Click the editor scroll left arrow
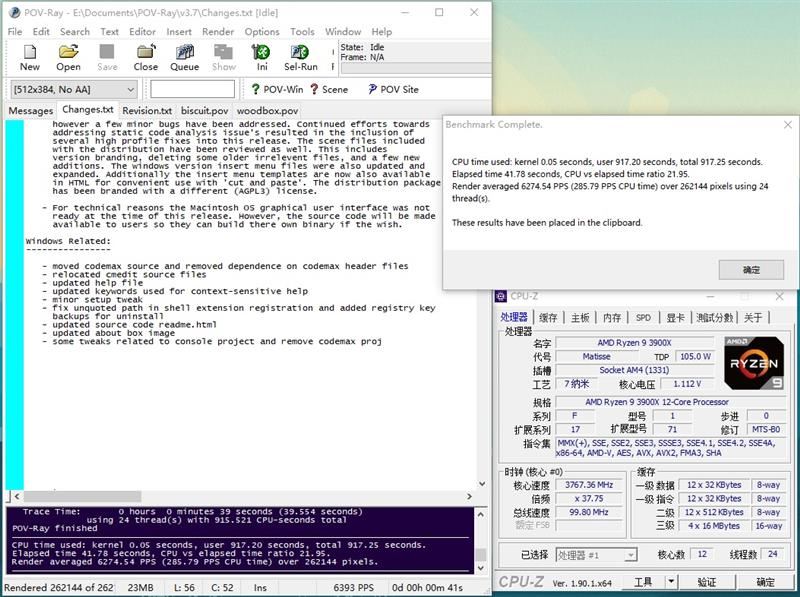Screen dimensions: 800x597 coord(17,496)
